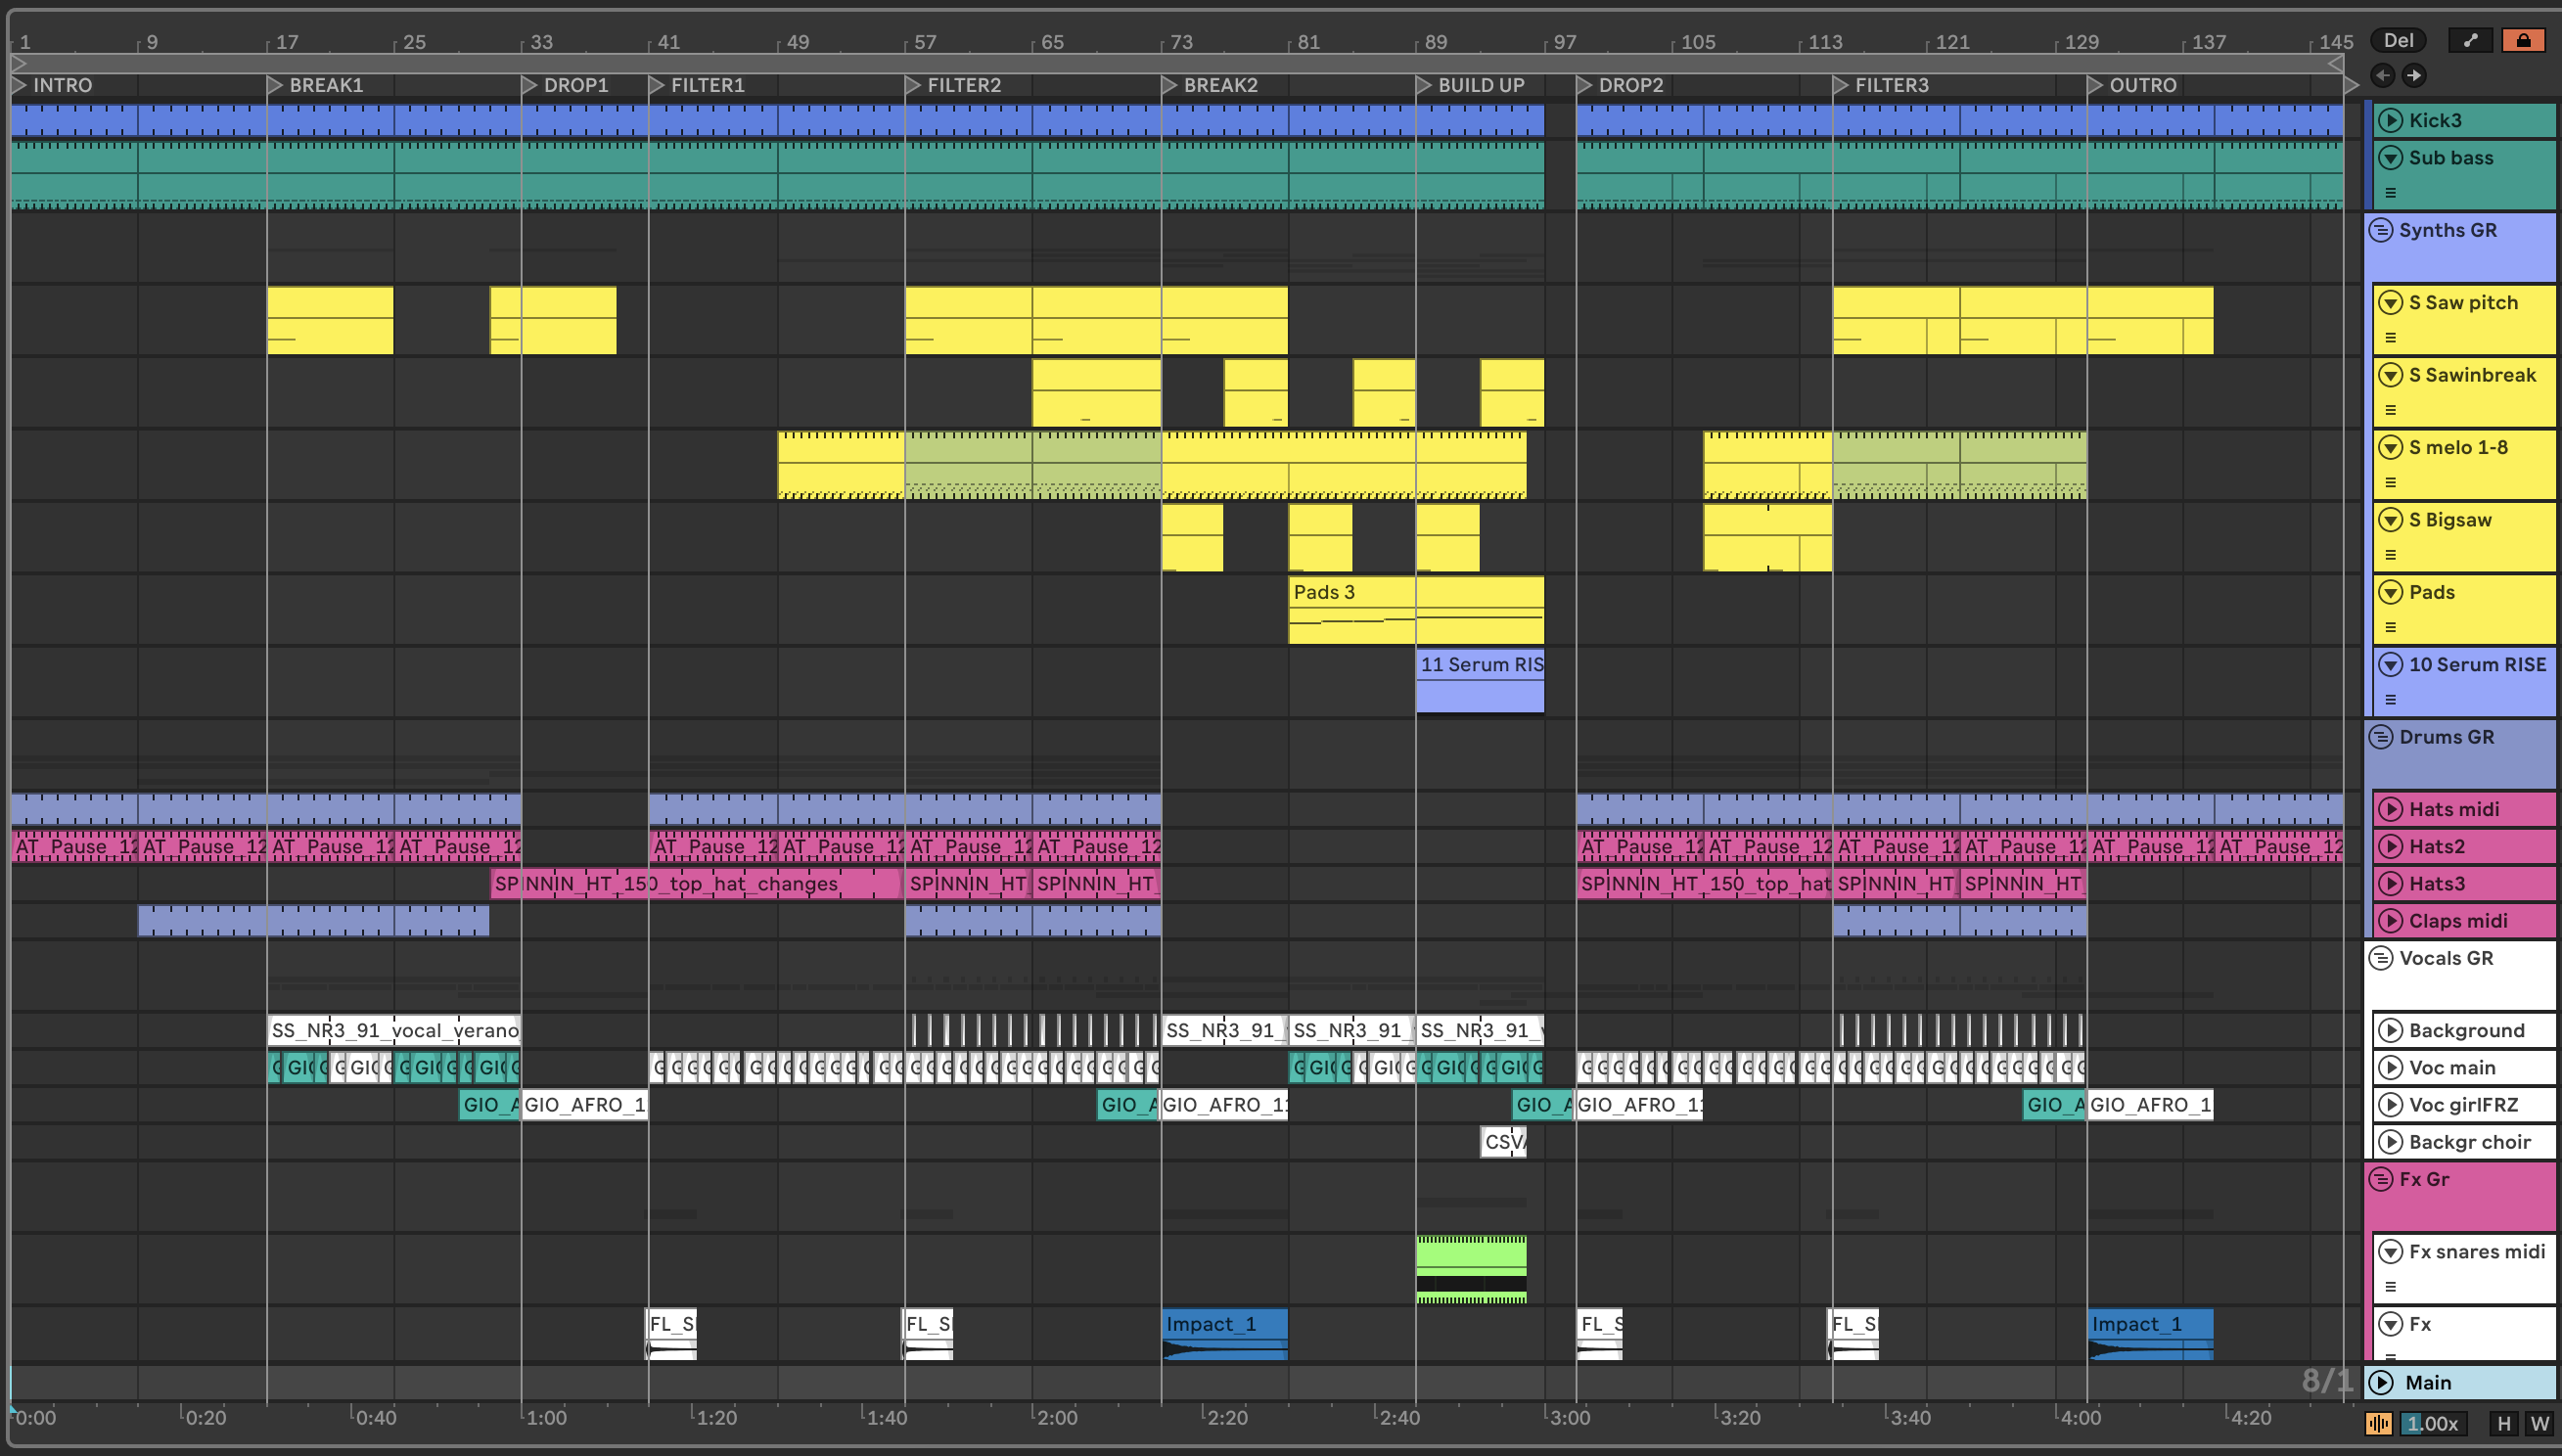Toggle the audio waveform view button
This screenshot has width=2562, height=1456.
2379,1423
